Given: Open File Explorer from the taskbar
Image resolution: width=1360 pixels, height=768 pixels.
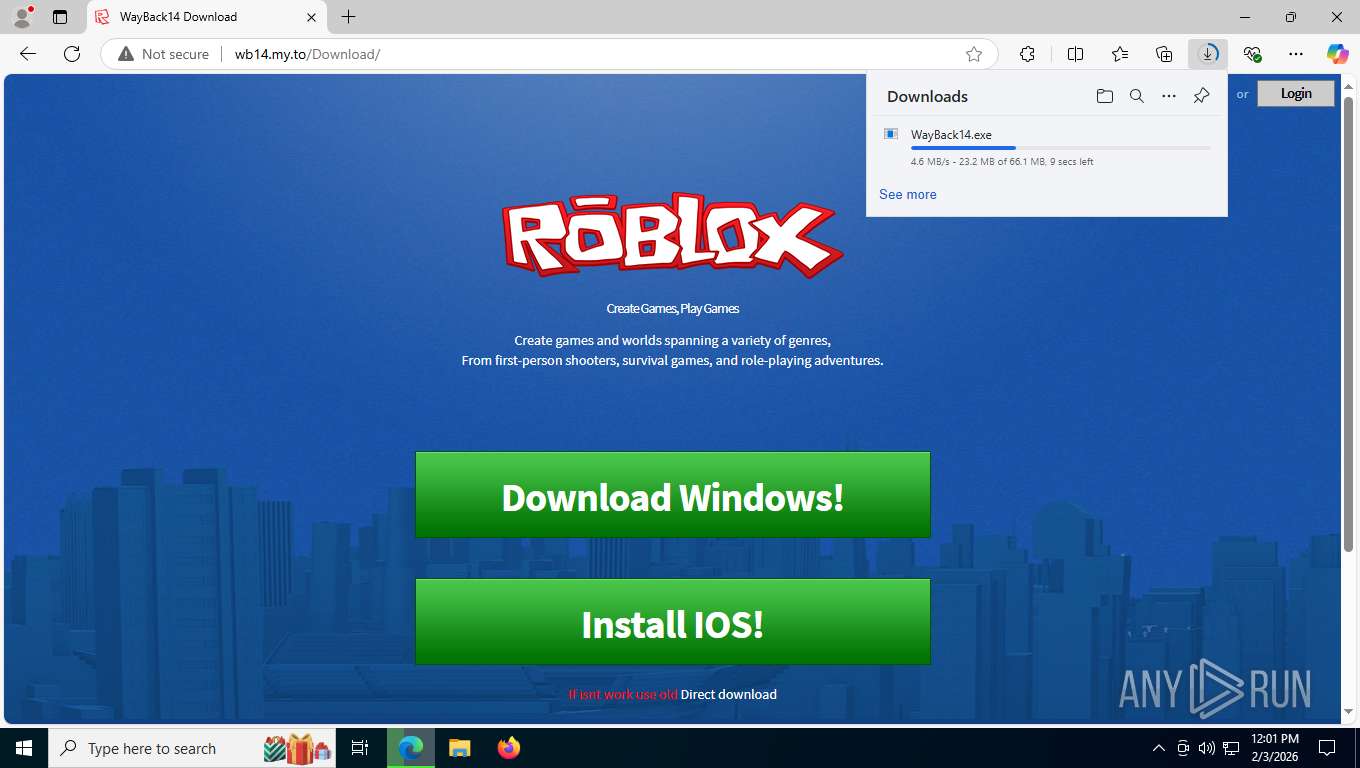Looking at the screenshot, I should pos(460,748).
